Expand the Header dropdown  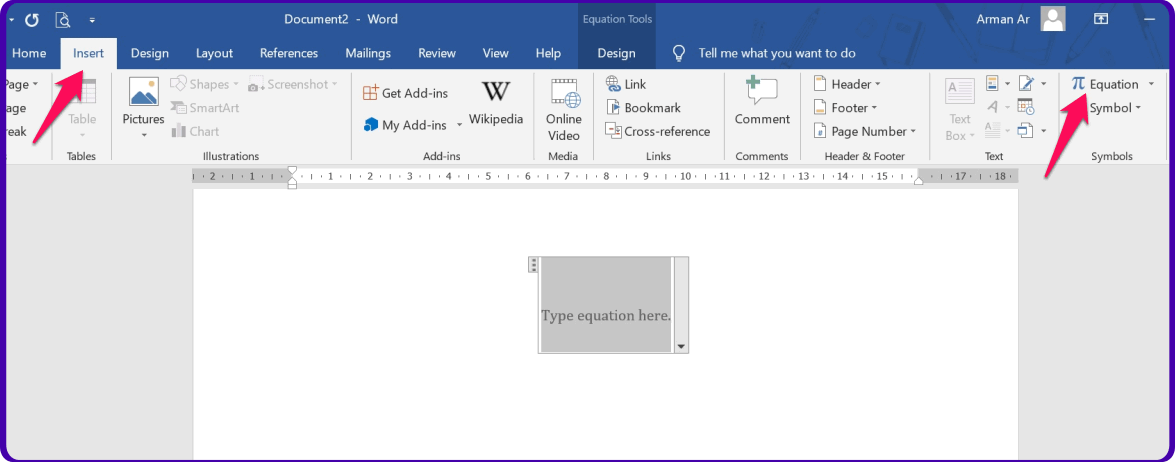(x=848, y=84)
